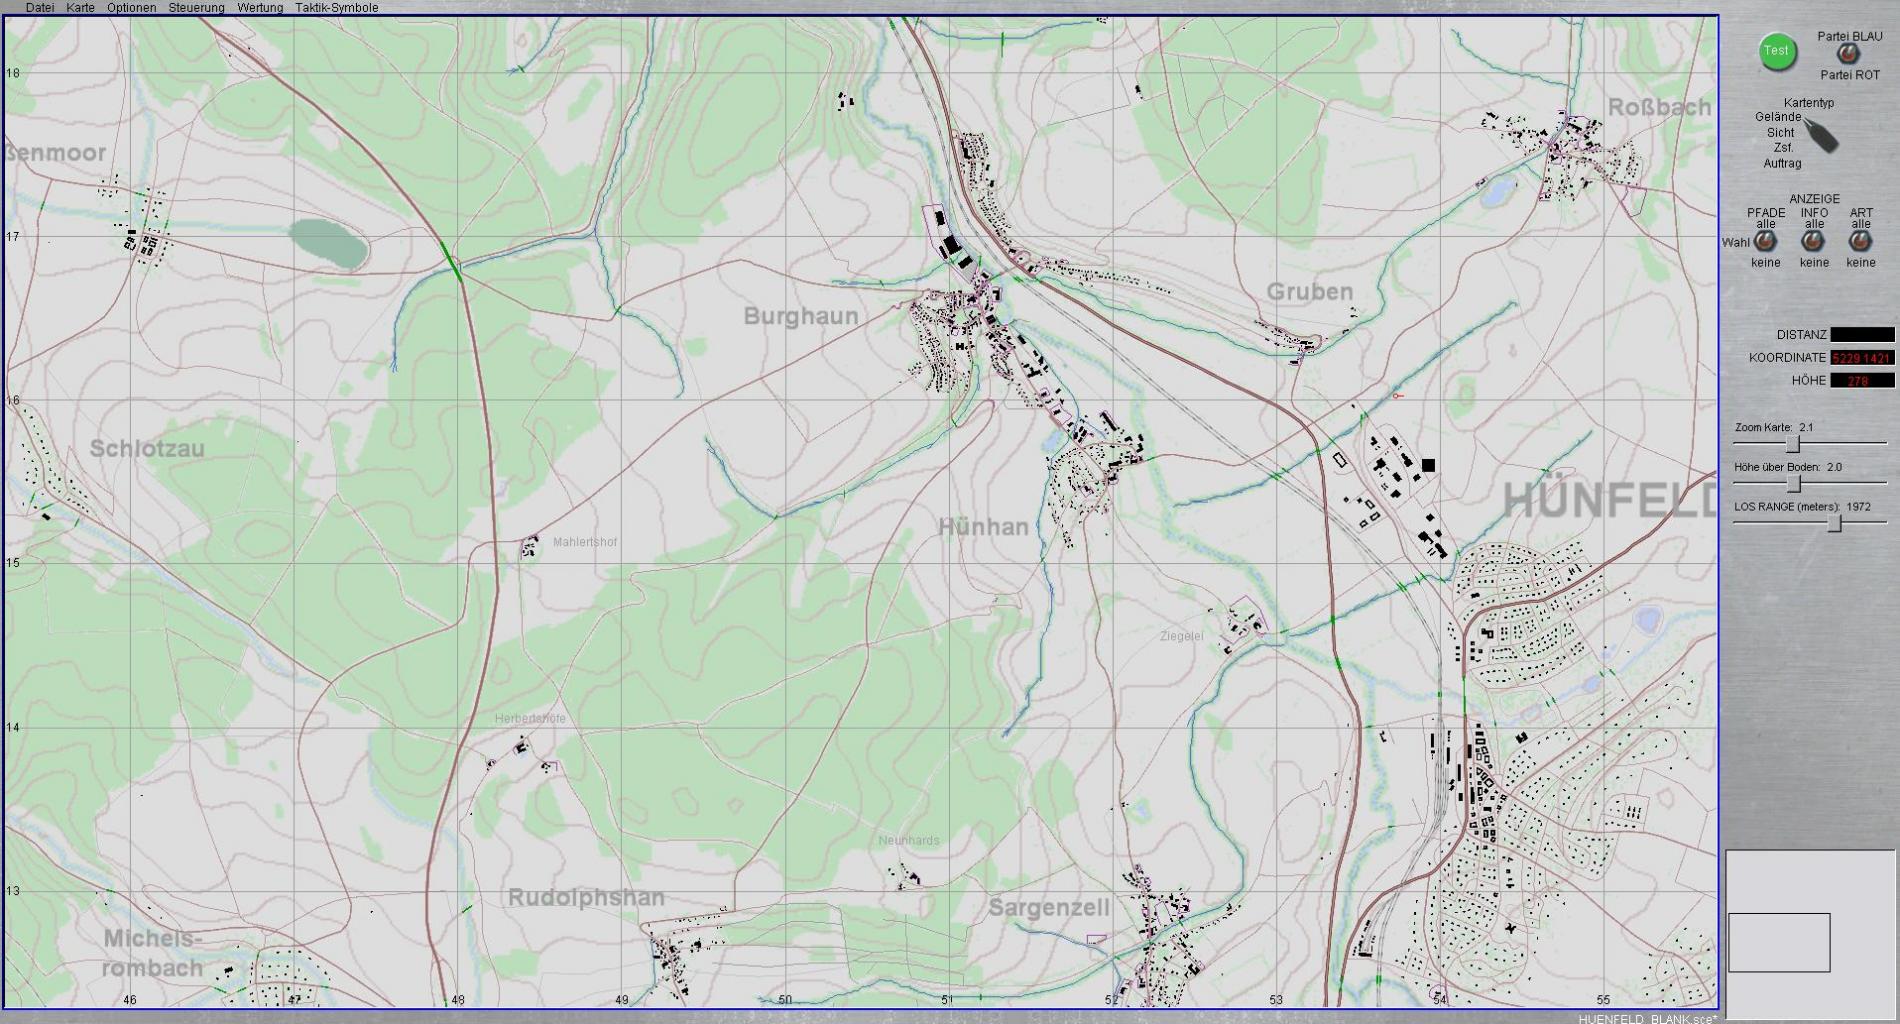Click the DISTANZ readout field

click(x=1862, y=335)
